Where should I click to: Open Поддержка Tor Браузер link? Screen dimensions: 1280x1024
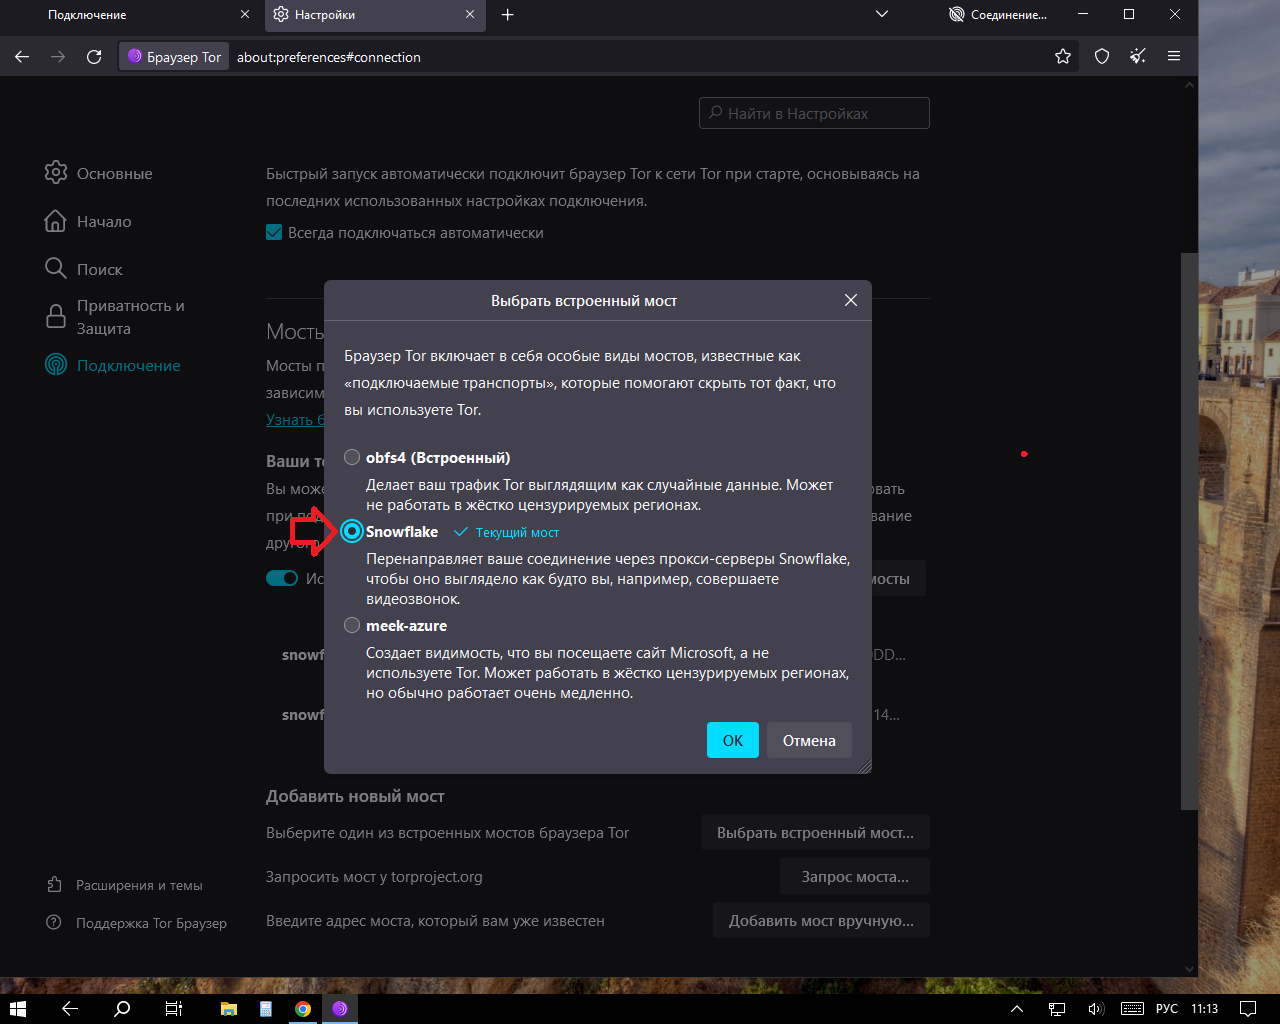tap(137, 923)
